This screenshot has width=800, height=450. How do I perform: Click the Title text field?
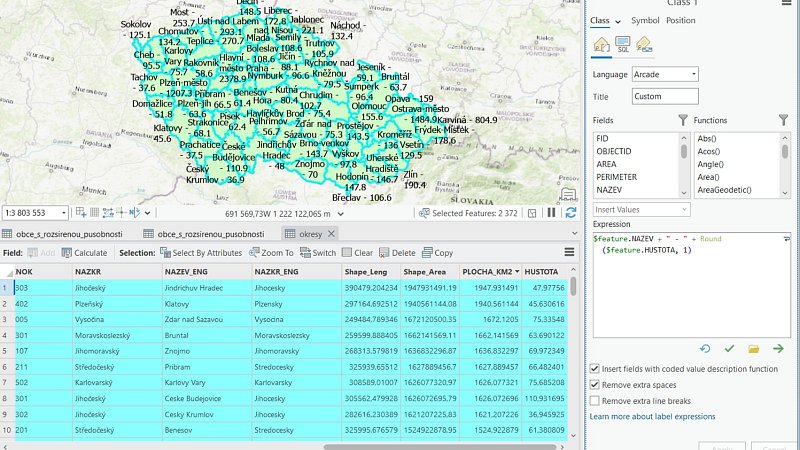(x=665, y=97)
